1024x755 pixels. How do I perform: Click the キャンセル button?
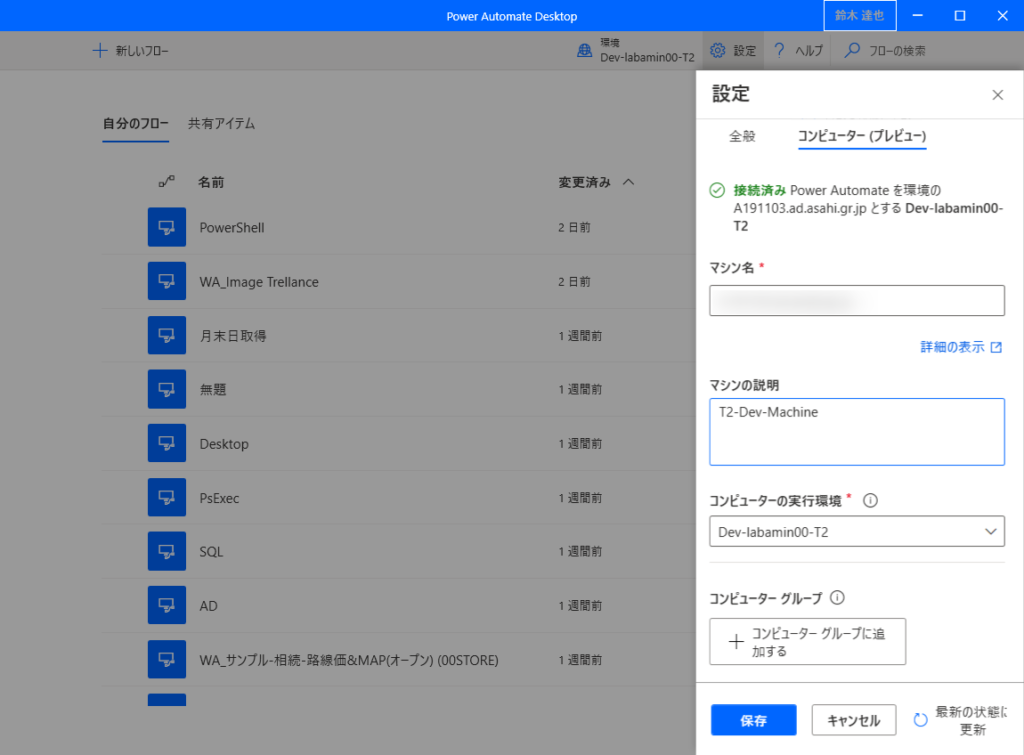click(x=854, y=720)
